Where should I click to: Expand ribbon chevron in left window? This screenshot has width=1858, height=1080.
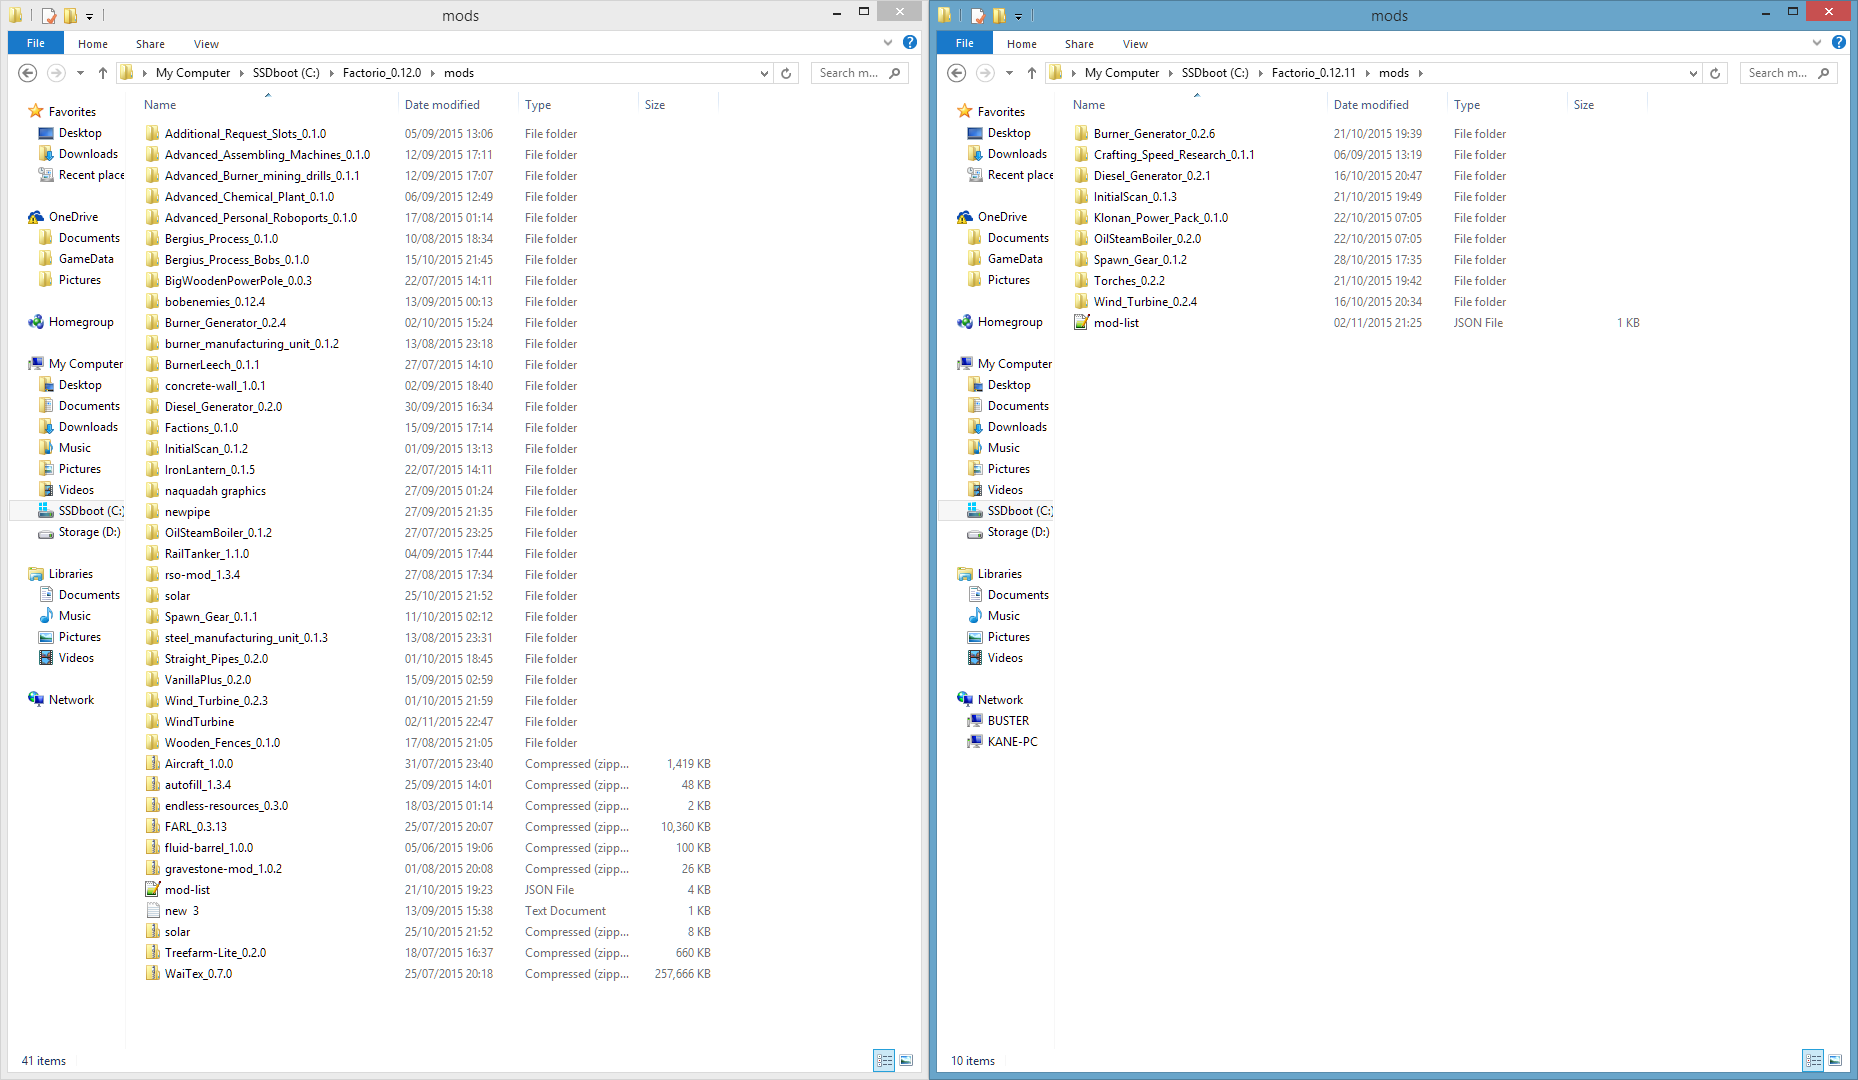[888, 43]
